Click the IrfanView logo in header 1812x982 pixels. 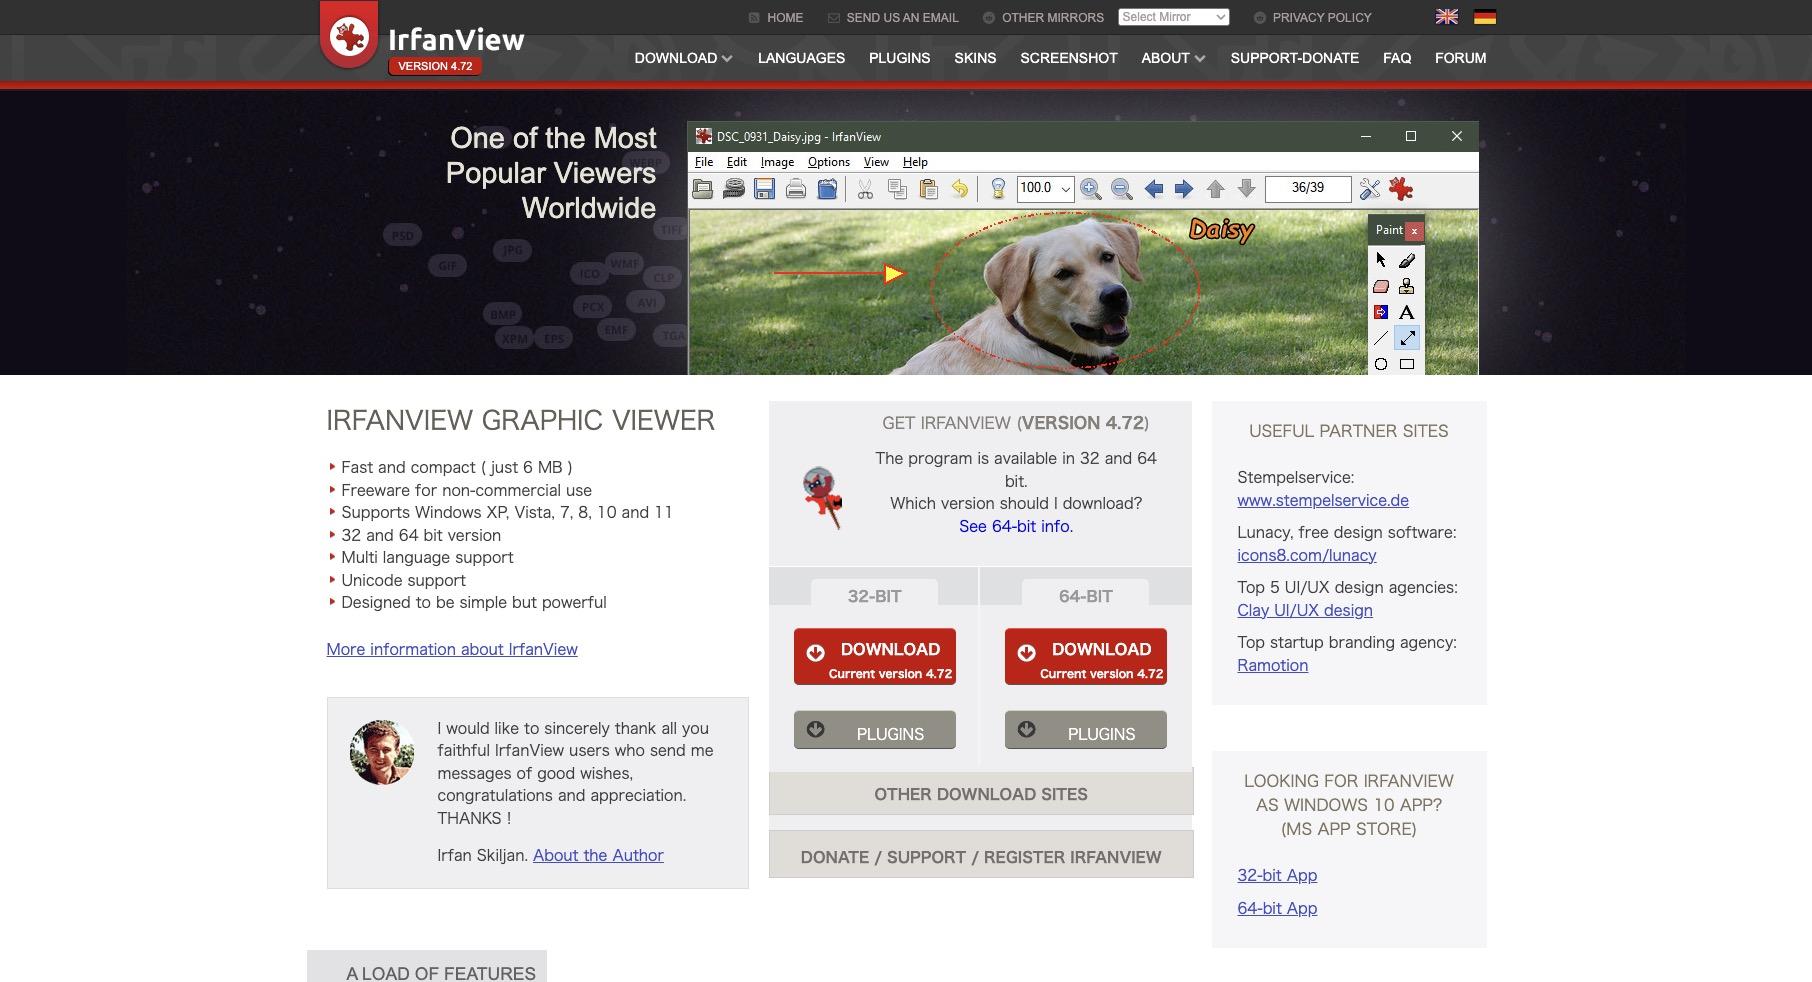pos(423,40)
